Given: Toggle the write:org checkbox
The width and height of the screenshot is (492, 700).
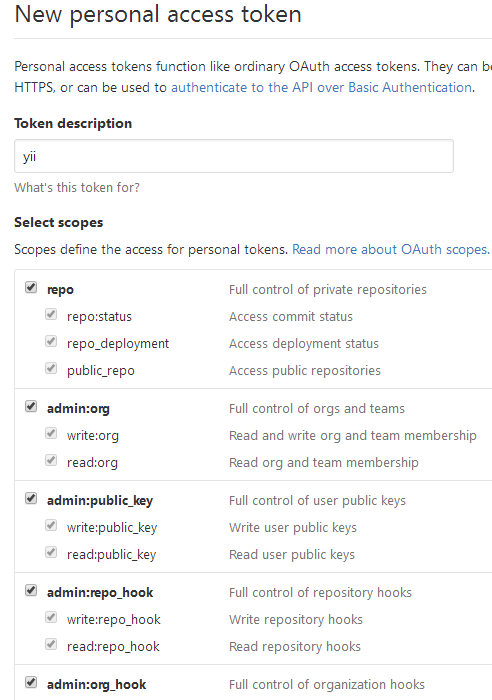Looking at the screenshot, I should (51, 433).
